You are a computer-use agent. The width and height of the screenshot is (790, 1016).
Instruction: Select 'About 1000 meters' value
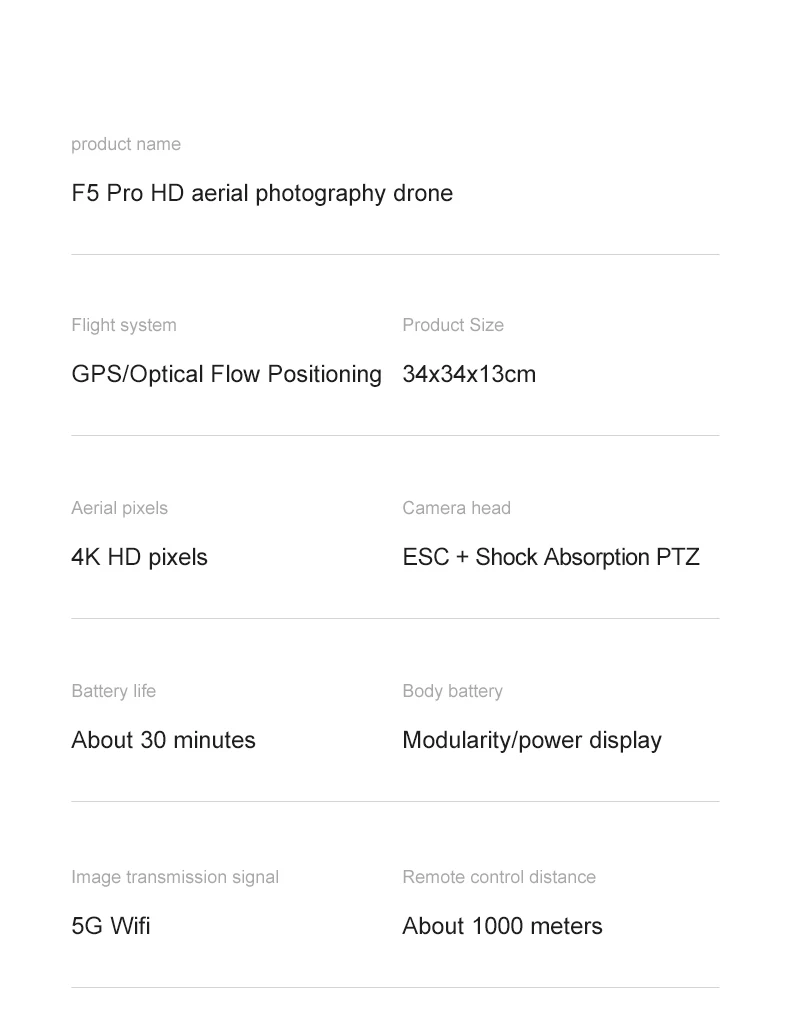click(502, 926)
